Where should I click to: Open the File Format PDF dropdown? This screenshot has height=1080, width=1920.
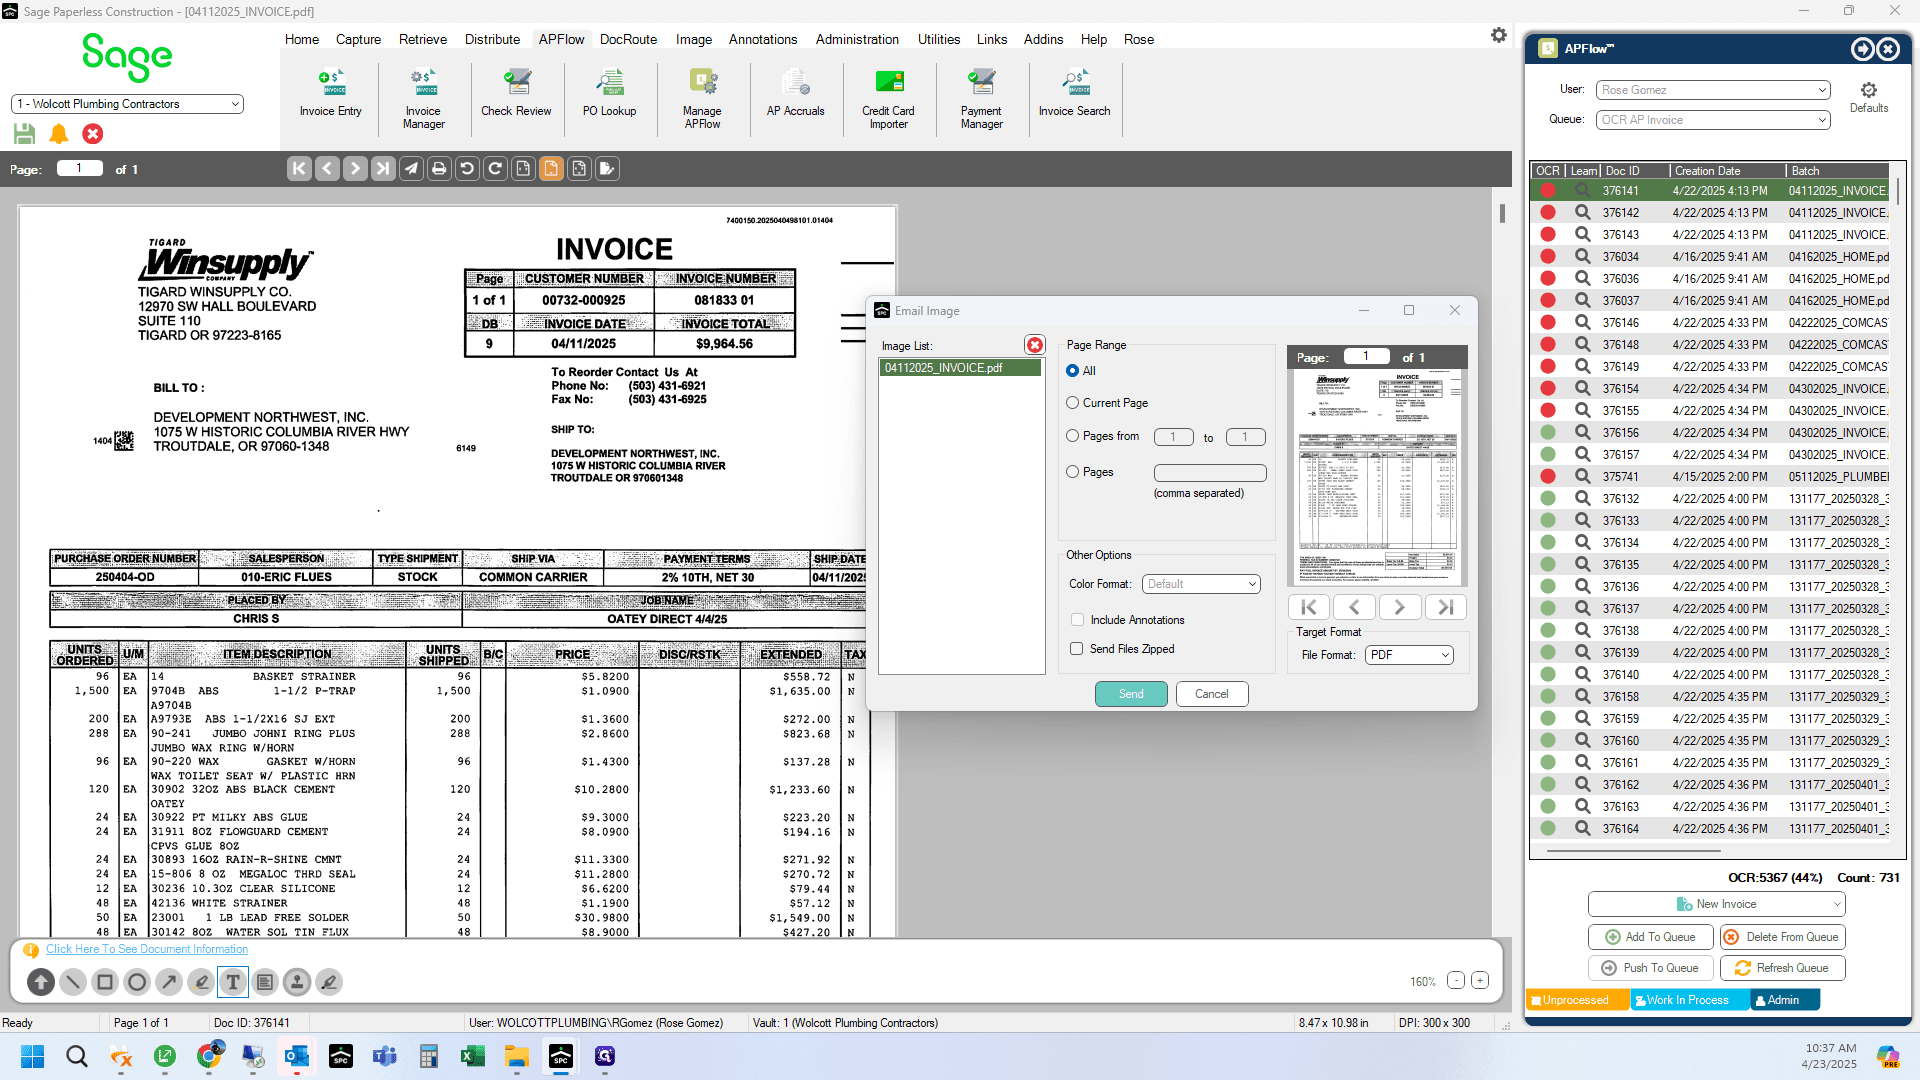[1409, 655]
